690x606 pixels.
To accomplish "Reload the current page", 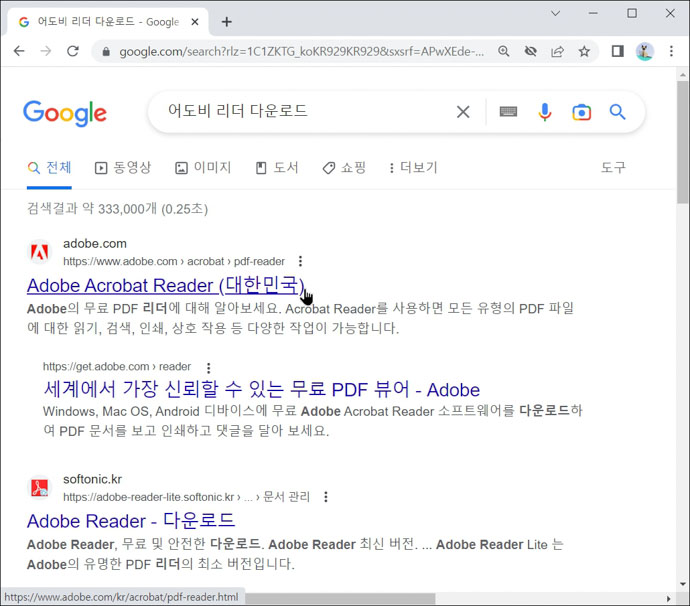I will click(73, 51).
